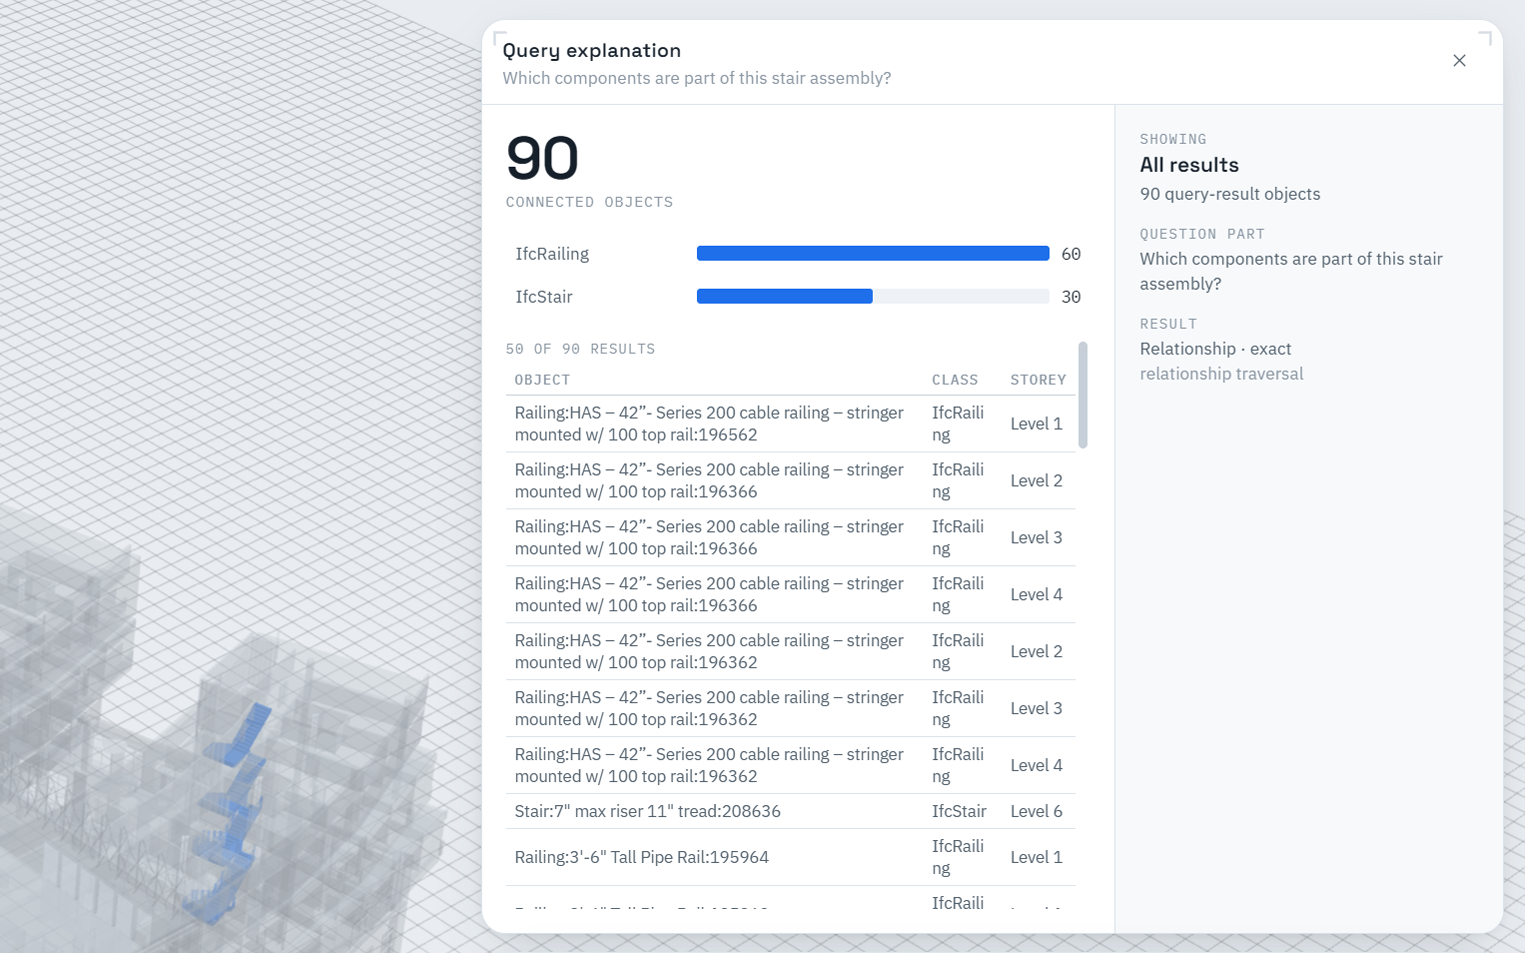Screen dimensions: 1525x953
Task: Click IfcStair class cell of Stair row
Action: point(959,812)
